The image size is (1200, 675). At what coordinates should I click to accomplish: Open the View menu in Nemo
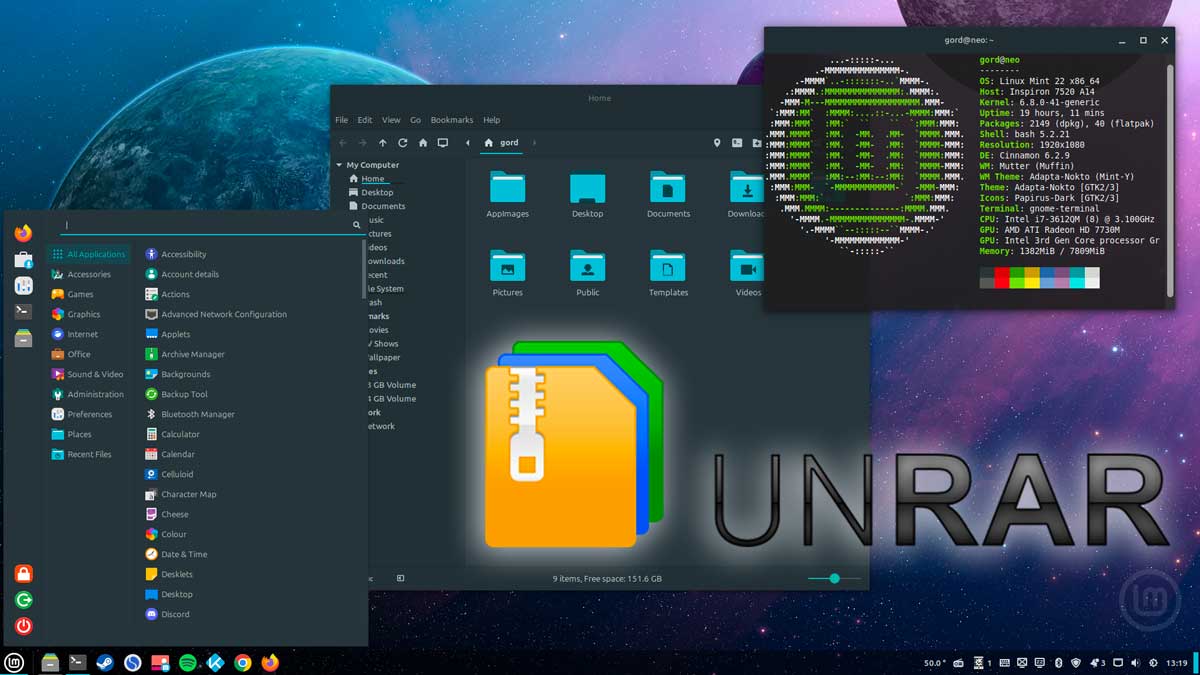coord(391,119)
